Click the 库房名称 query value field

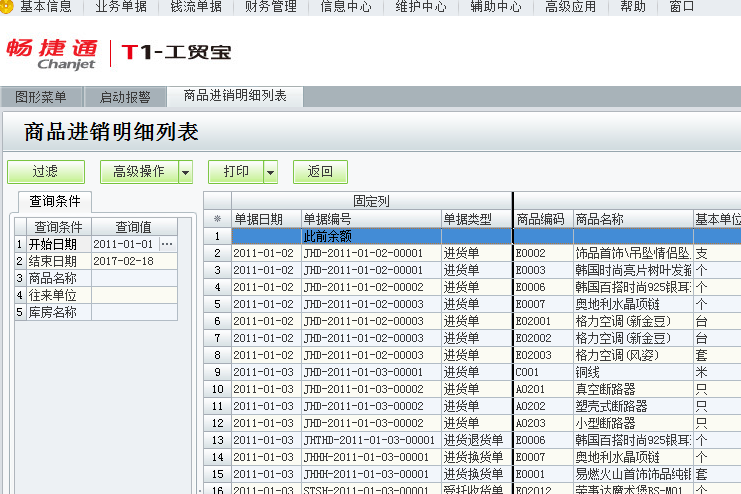134,312
